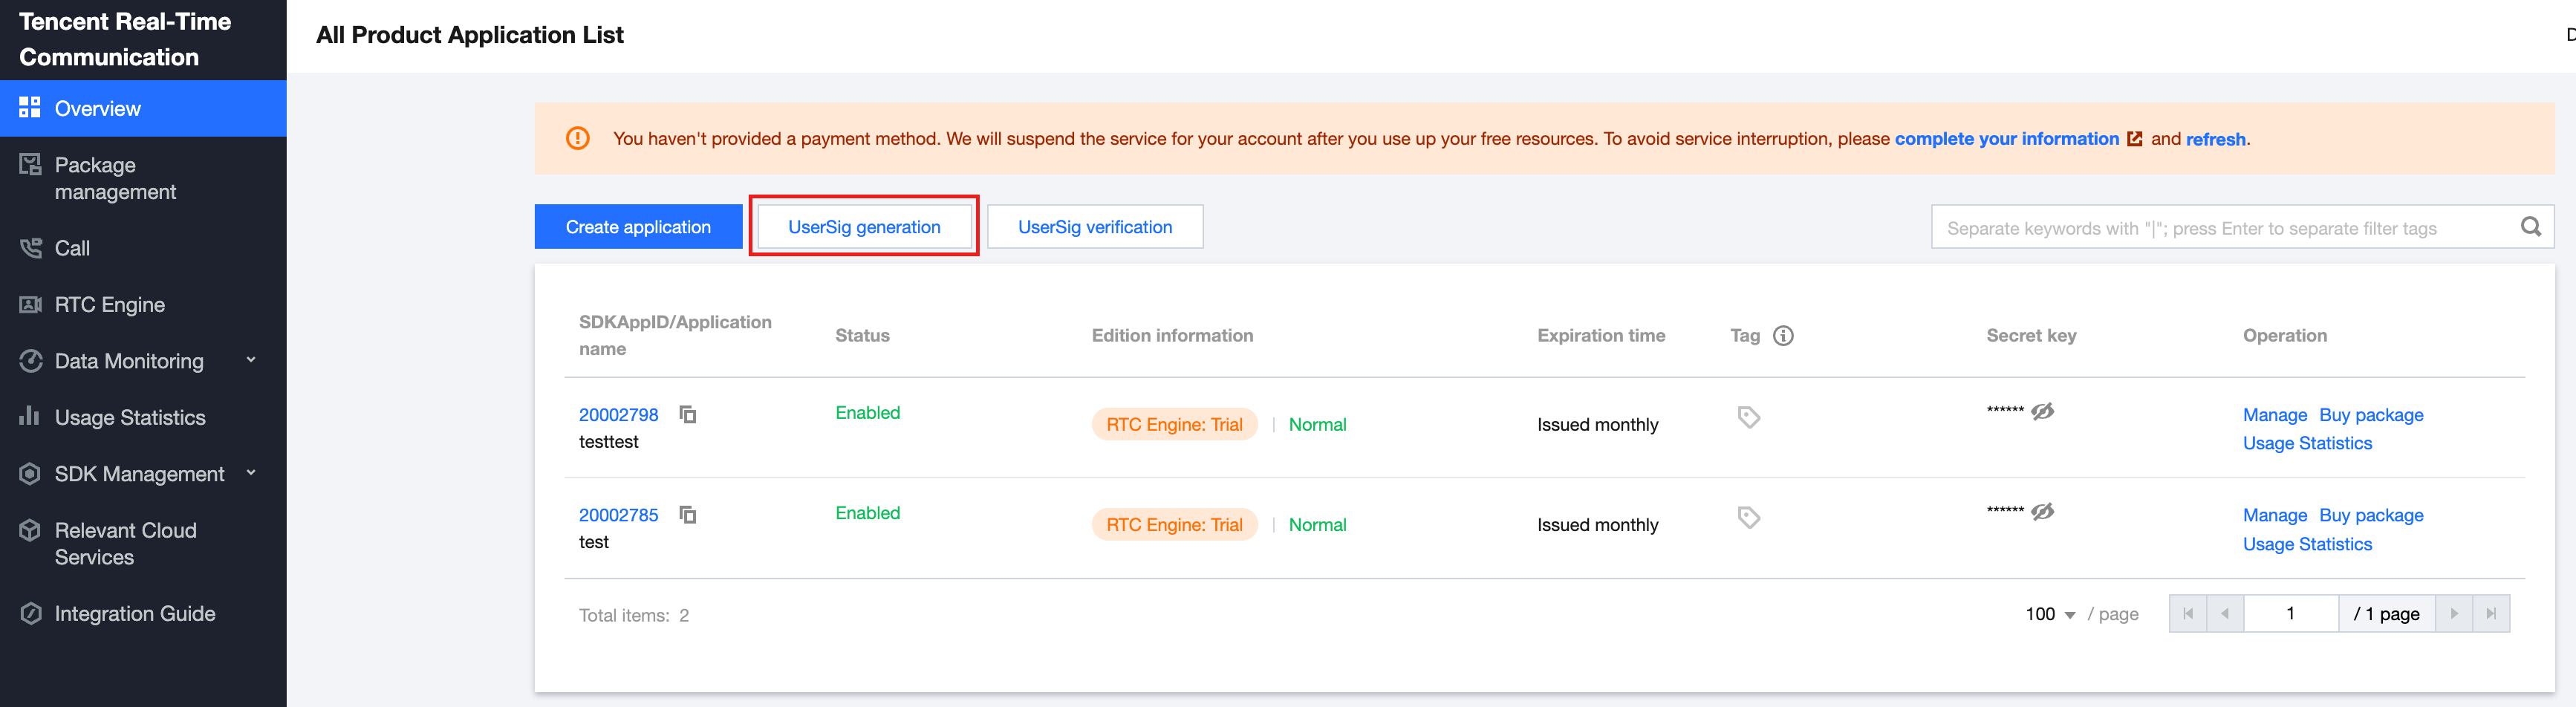2576x707 pixels.
Task: Copy SDKAppID 20002798 using copy icon
Action: click(687, 414)
